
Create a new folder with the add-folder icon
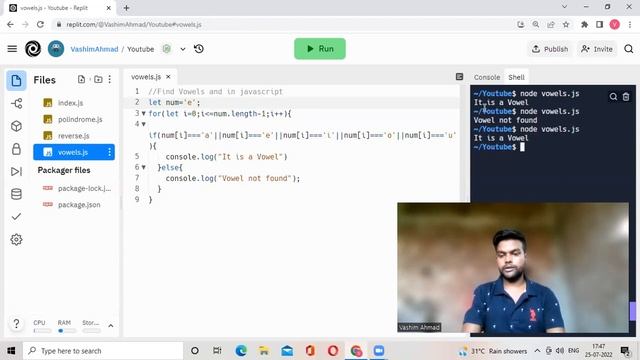tap(98, 79)
